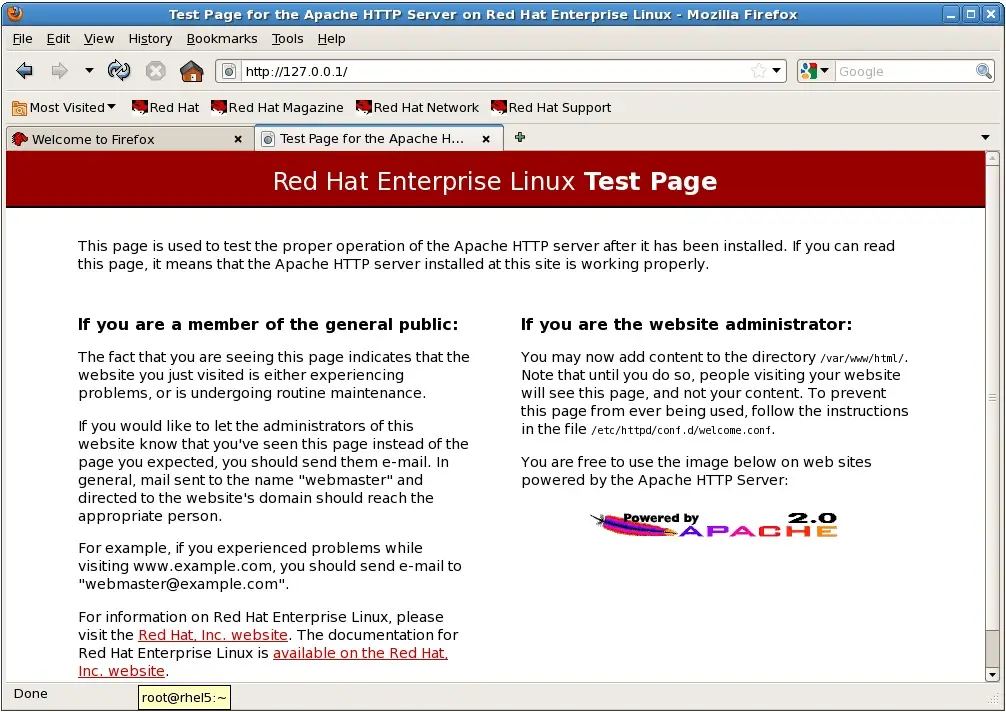Click the 127.0.0.1 address field
The image size is (1006, 712).
[x=490, y=71]
